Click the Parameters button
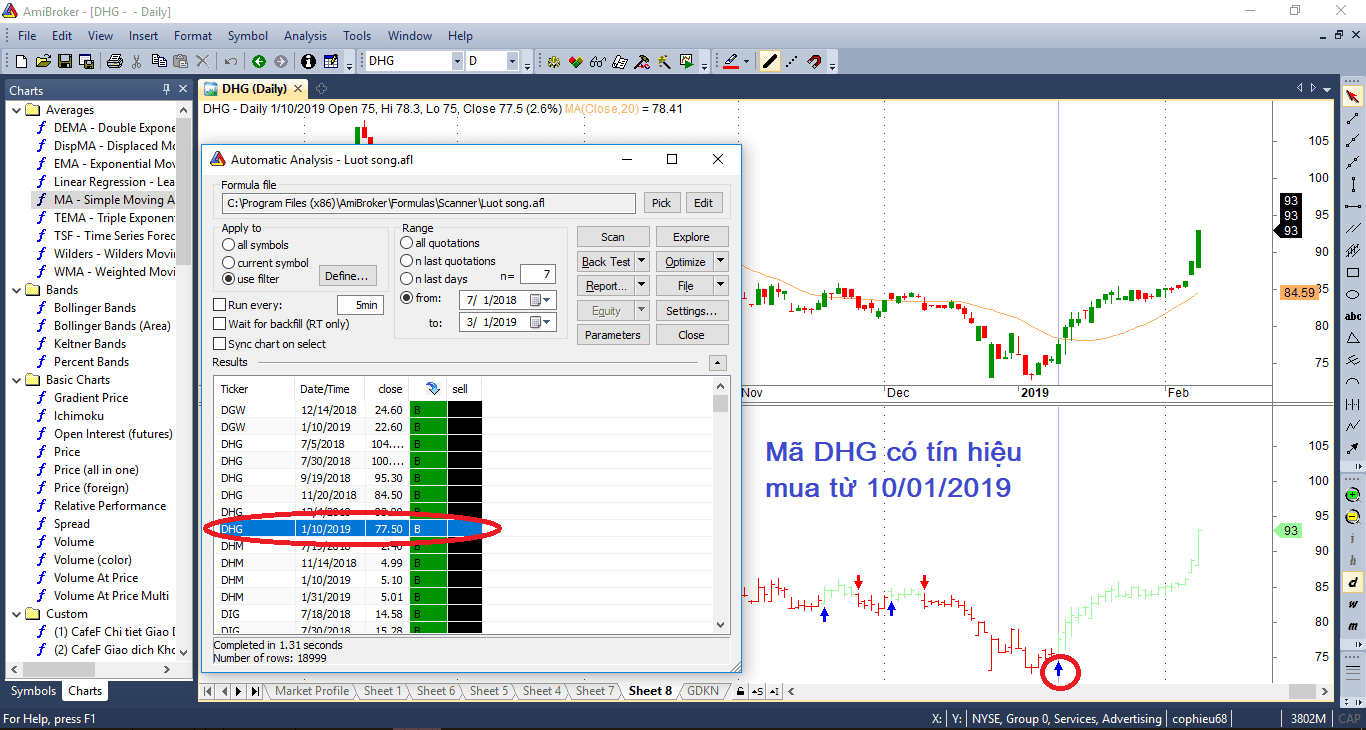1366x730 pixels. (613, 335)
